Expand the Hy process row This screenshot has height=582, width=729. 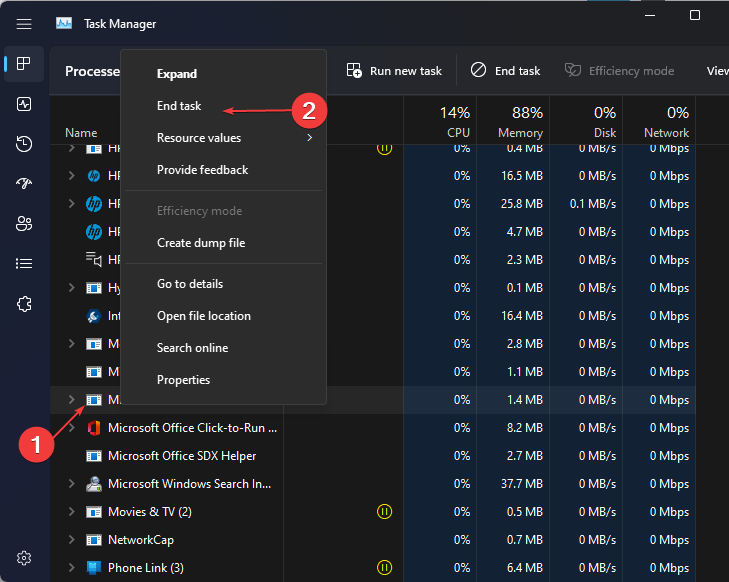[x=72, y=288]
